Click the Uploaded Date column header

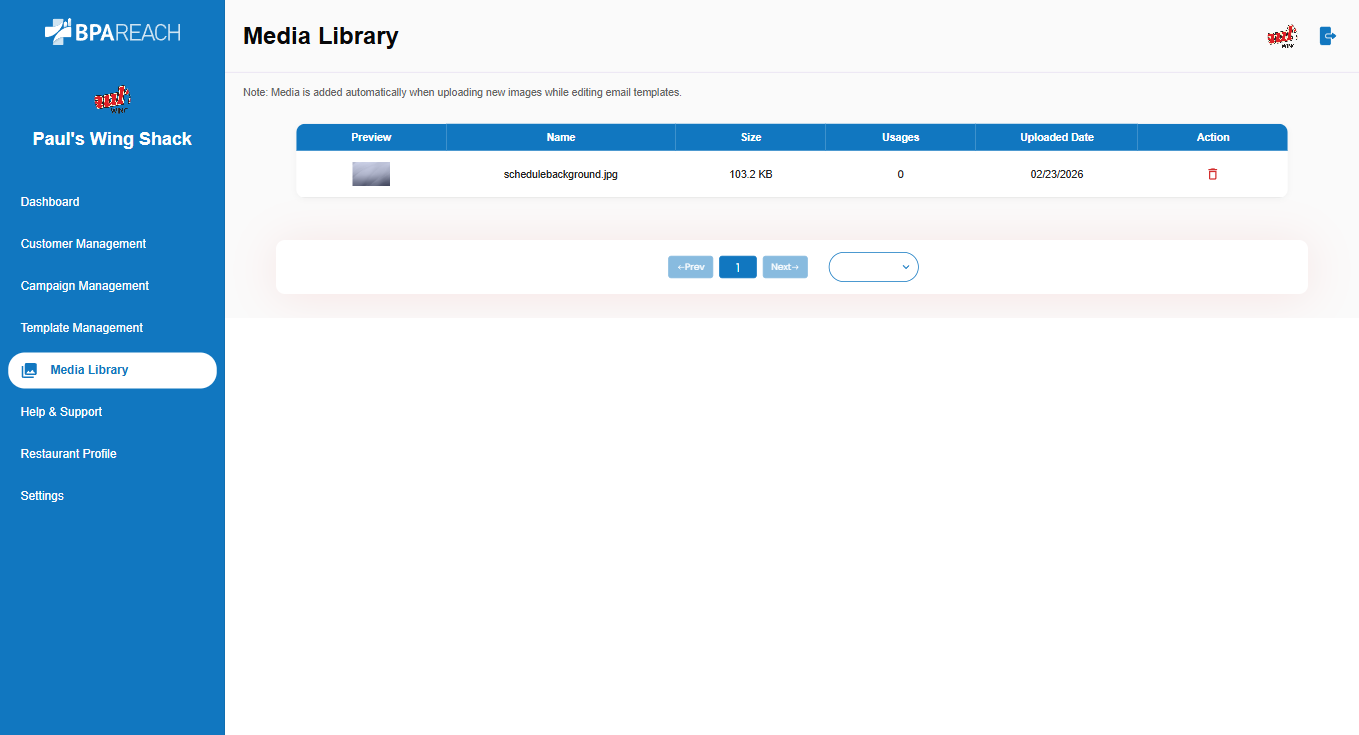pos(1056,137)
